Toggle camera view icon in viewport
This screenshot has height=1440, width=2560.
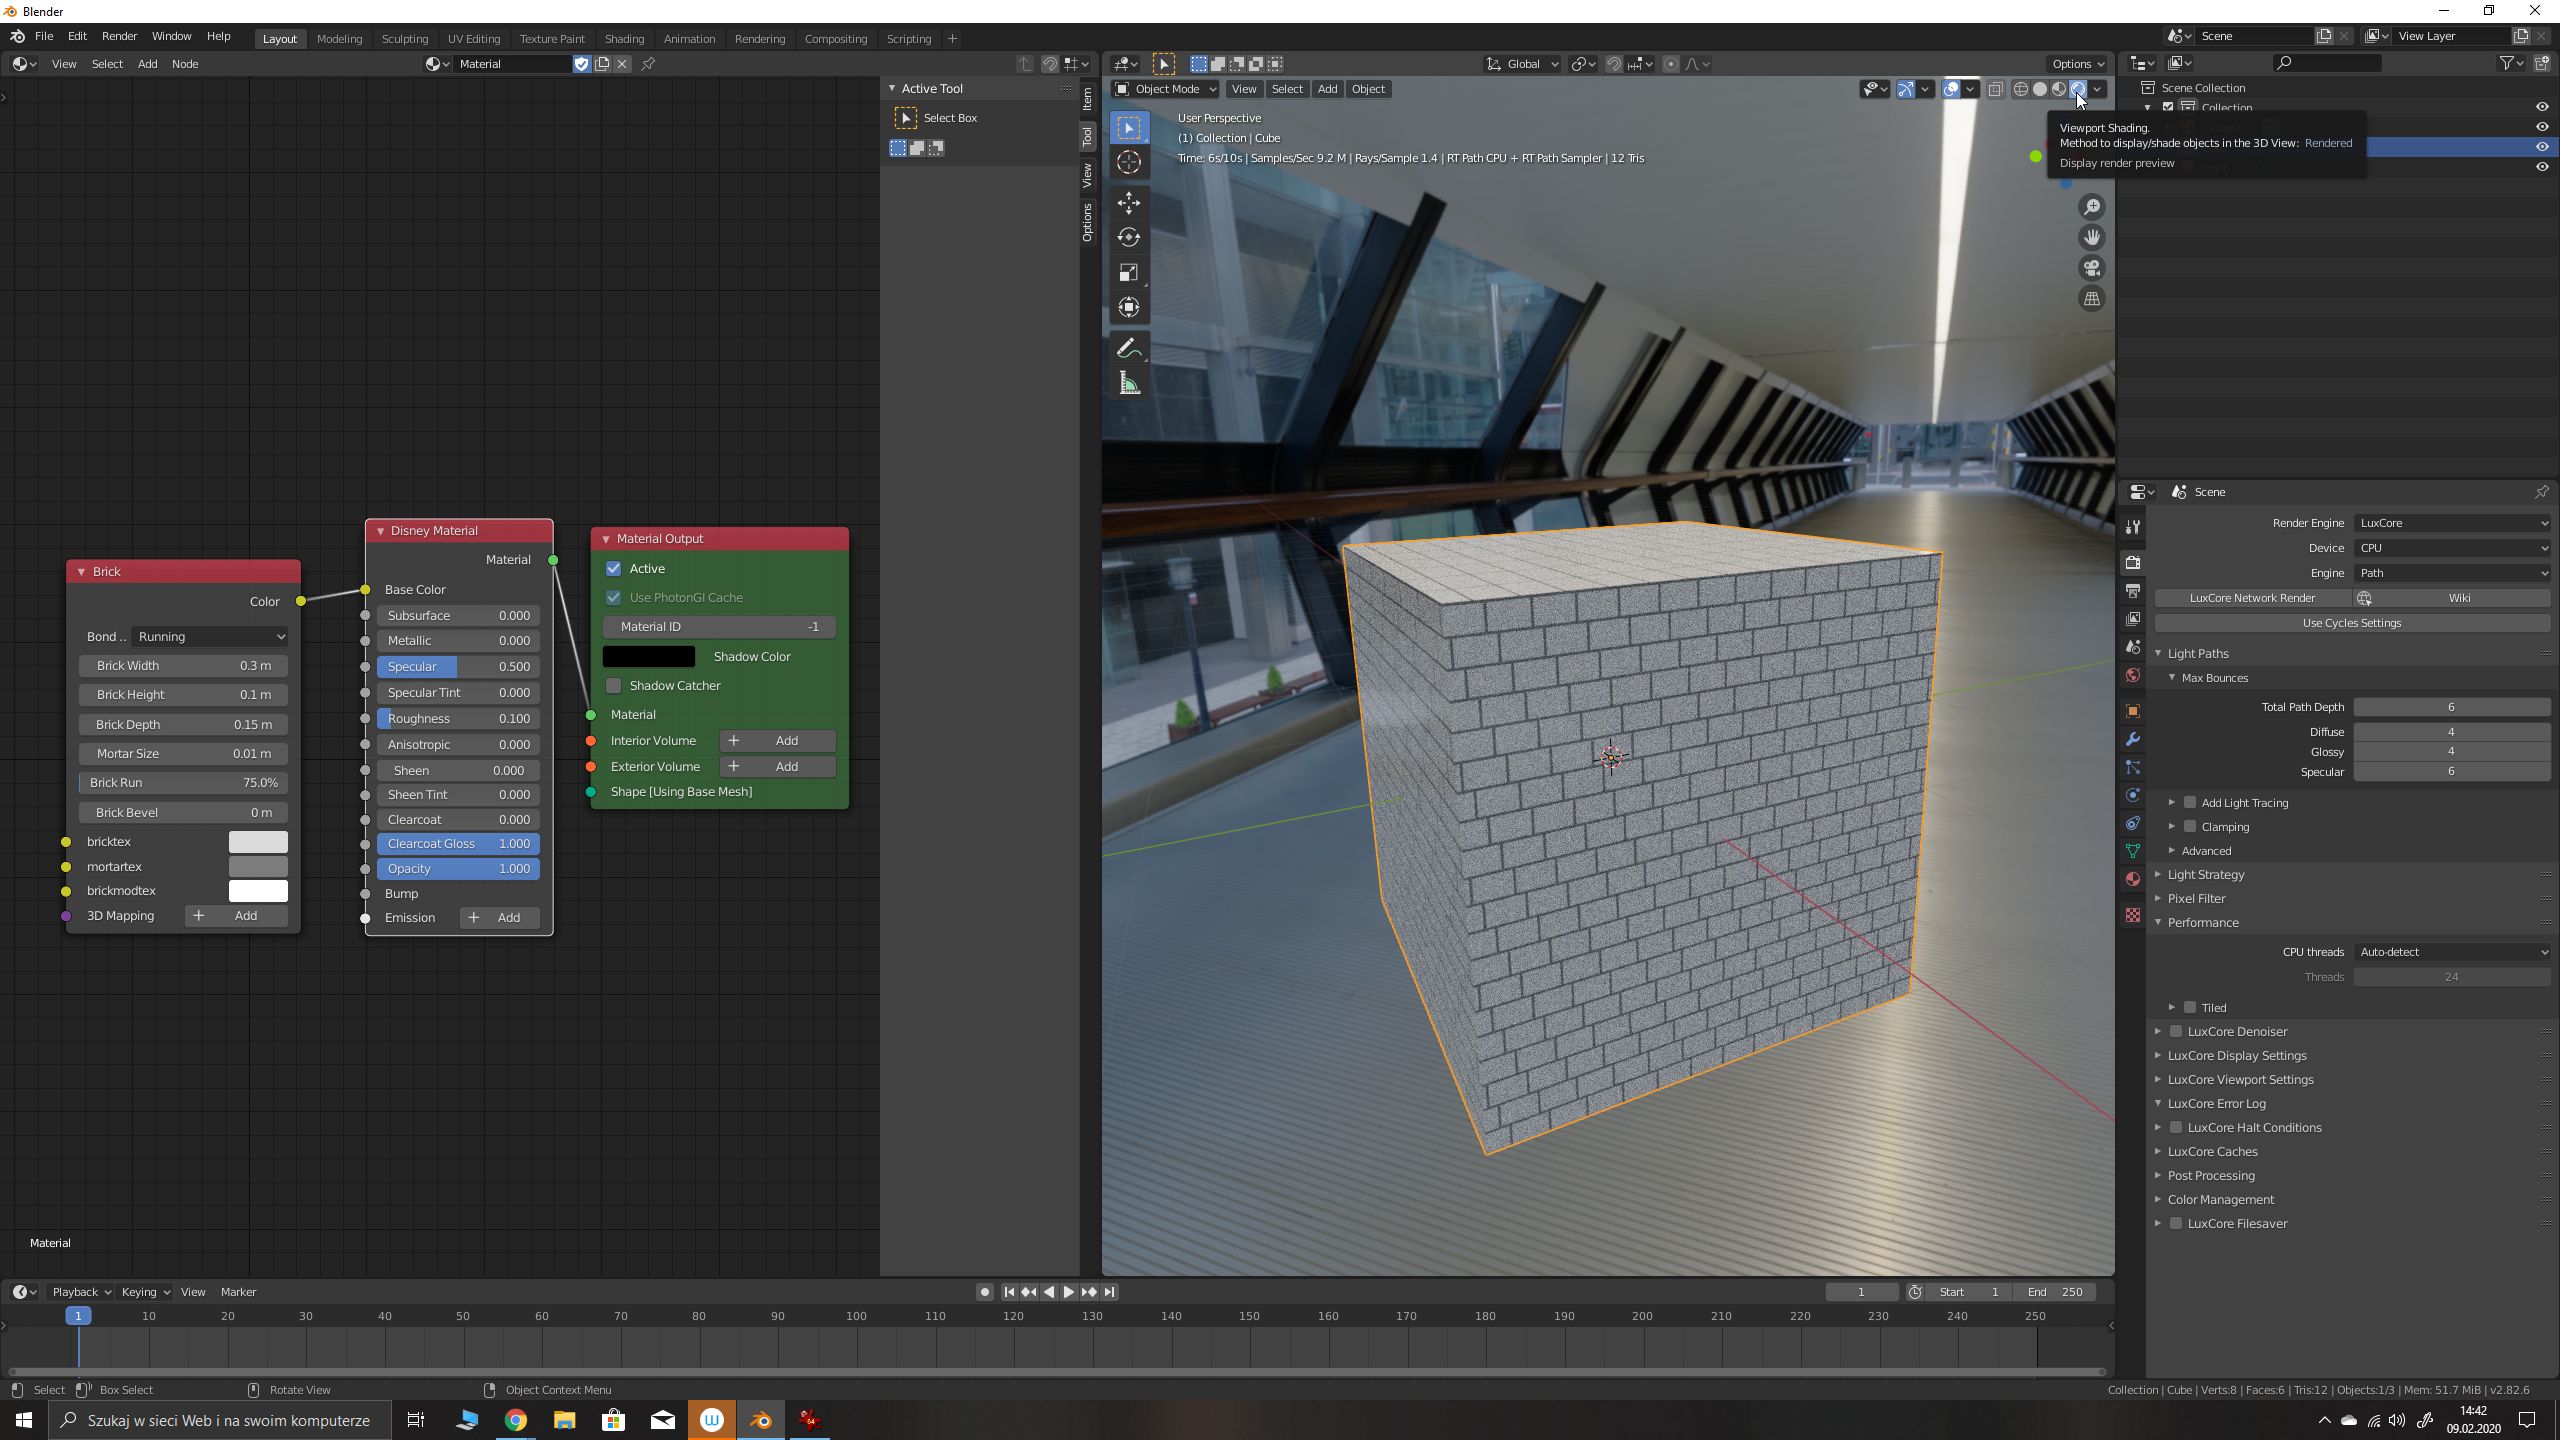click(x=2092, y=268)
